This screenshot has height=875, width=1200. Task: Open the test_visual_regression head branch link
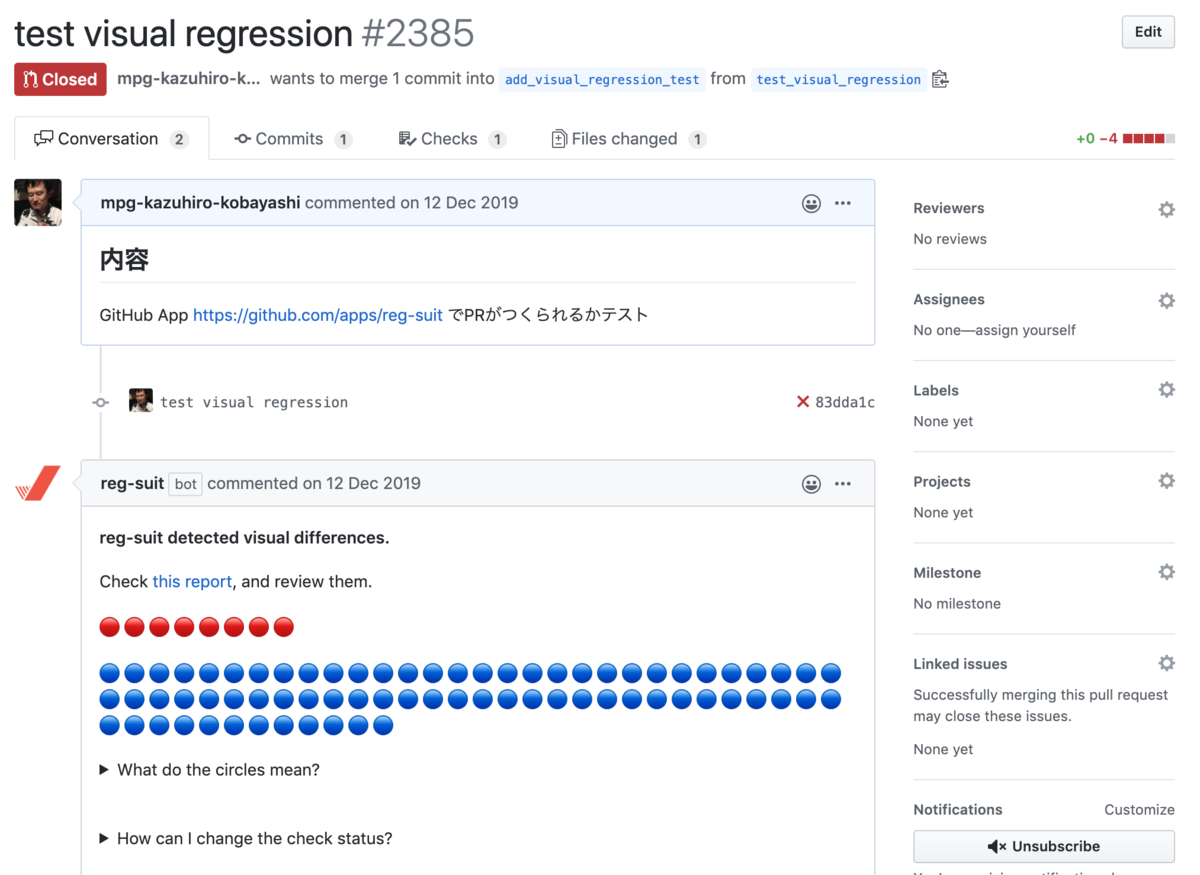click(838, 79)
